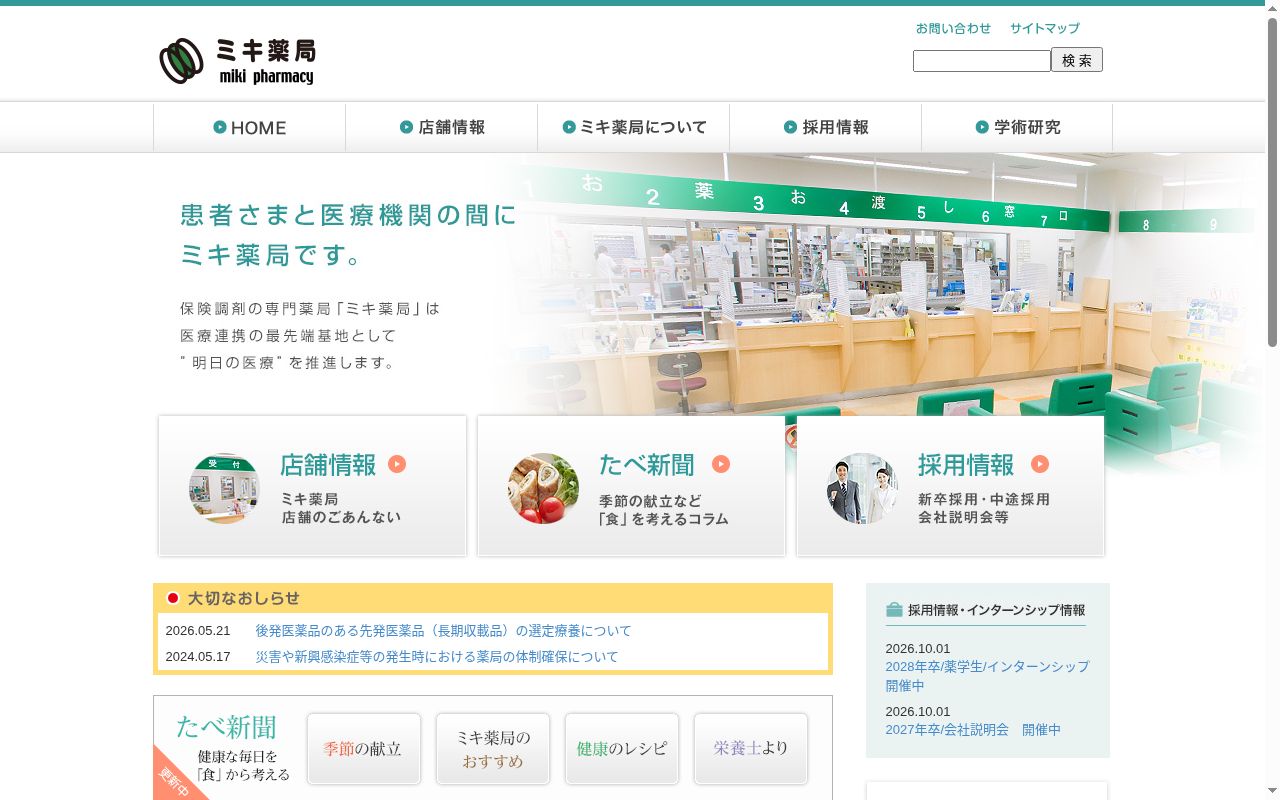Open the 災害や新興感染症等 notice link
This screenshot has height=800, width=1280.
pos(437,657)
